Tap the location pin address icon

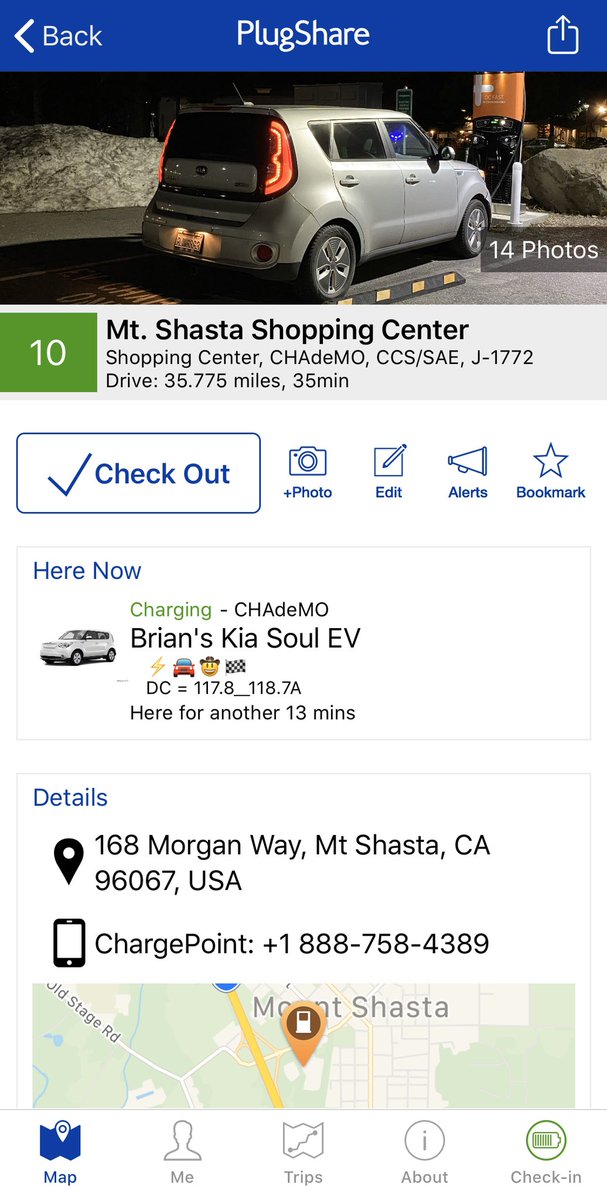68,862
